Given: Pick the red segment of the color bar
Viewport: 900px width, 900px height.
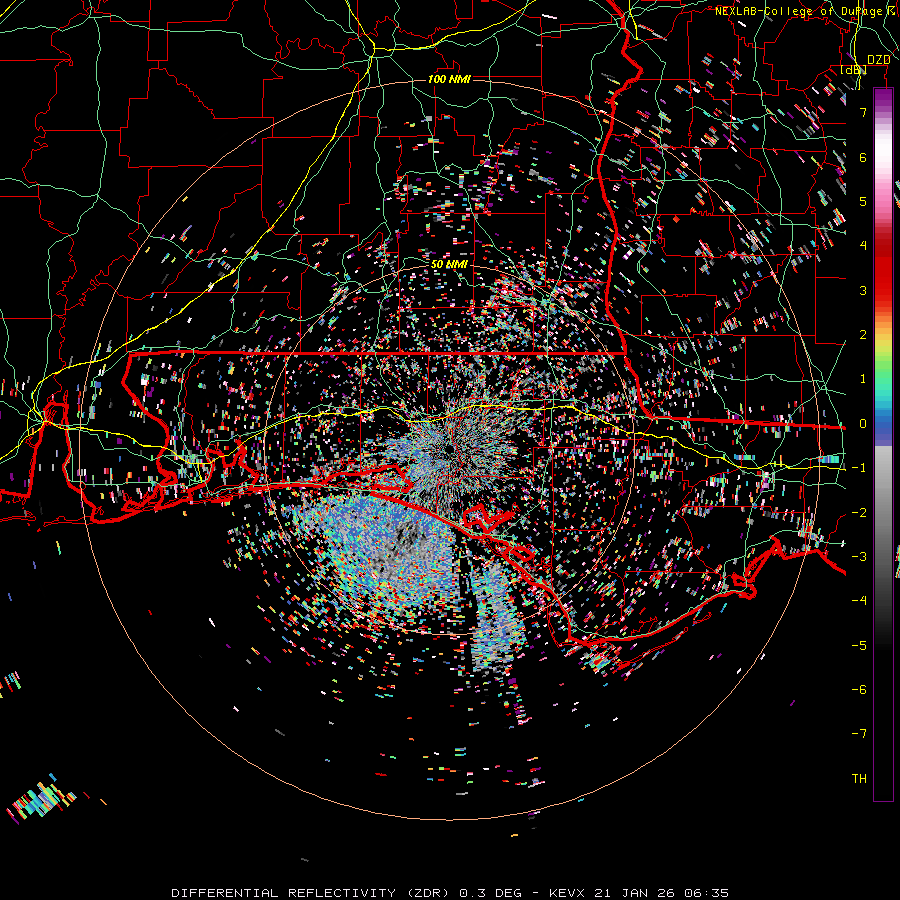Looking at the screenshot, I should 883,270.
